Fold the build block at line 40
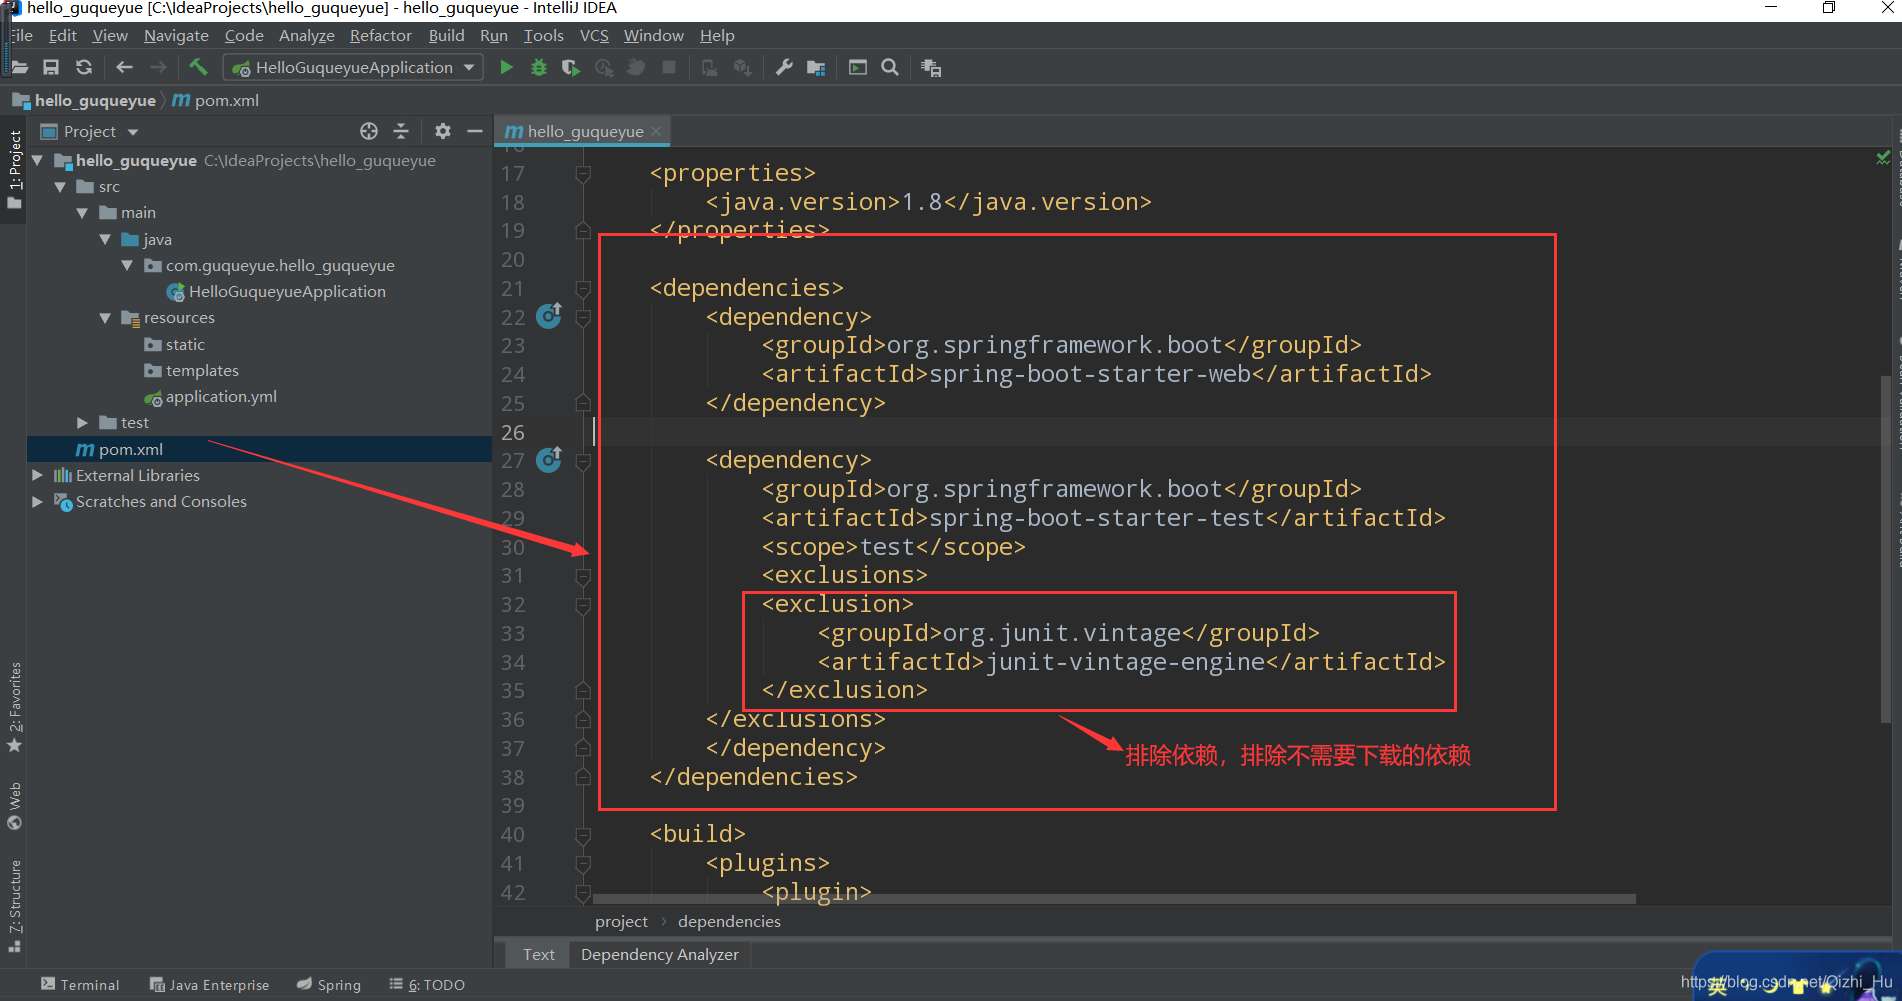The image size is (1902, 1001). point(583,834)
